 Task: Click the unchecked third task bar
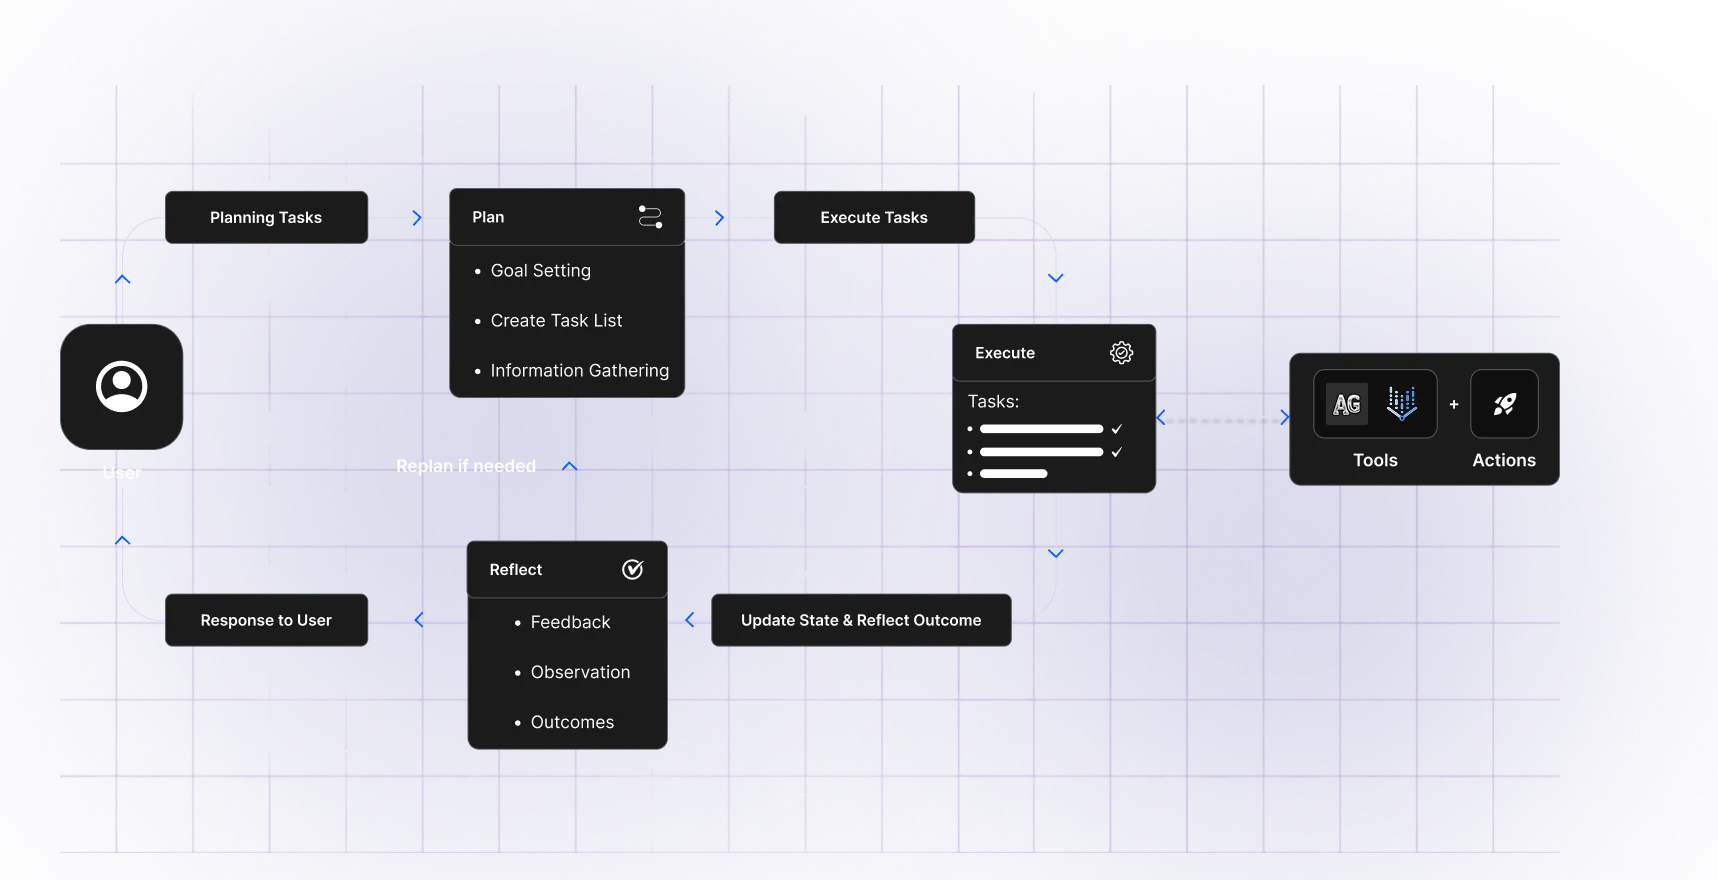pos(1013,474)
